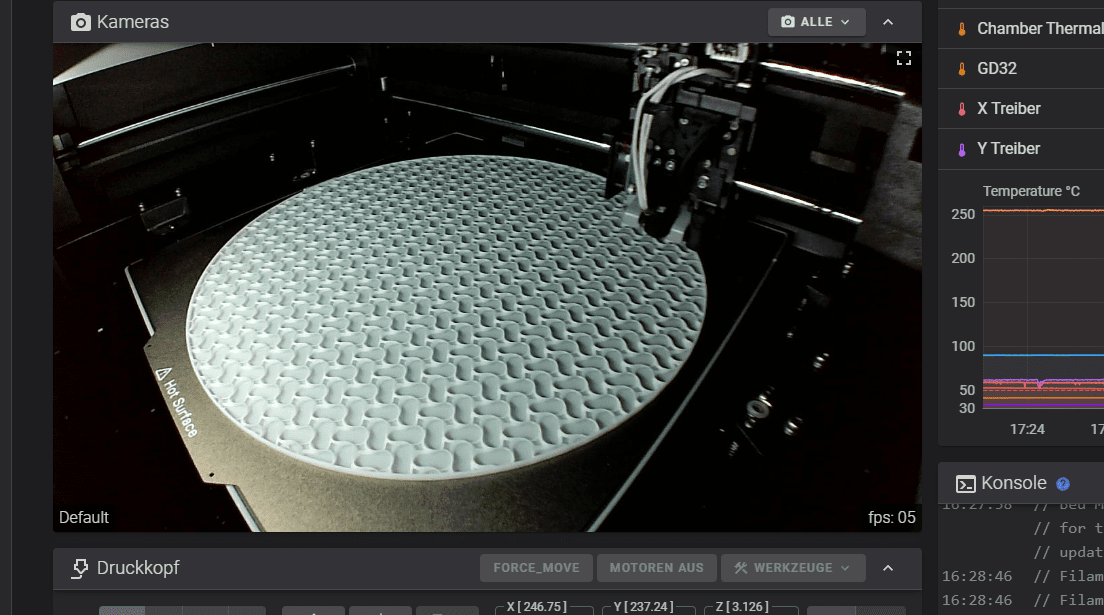Click the Default webcam video feed
This screenshot has width=1104, height=615.
click(487, 287)
